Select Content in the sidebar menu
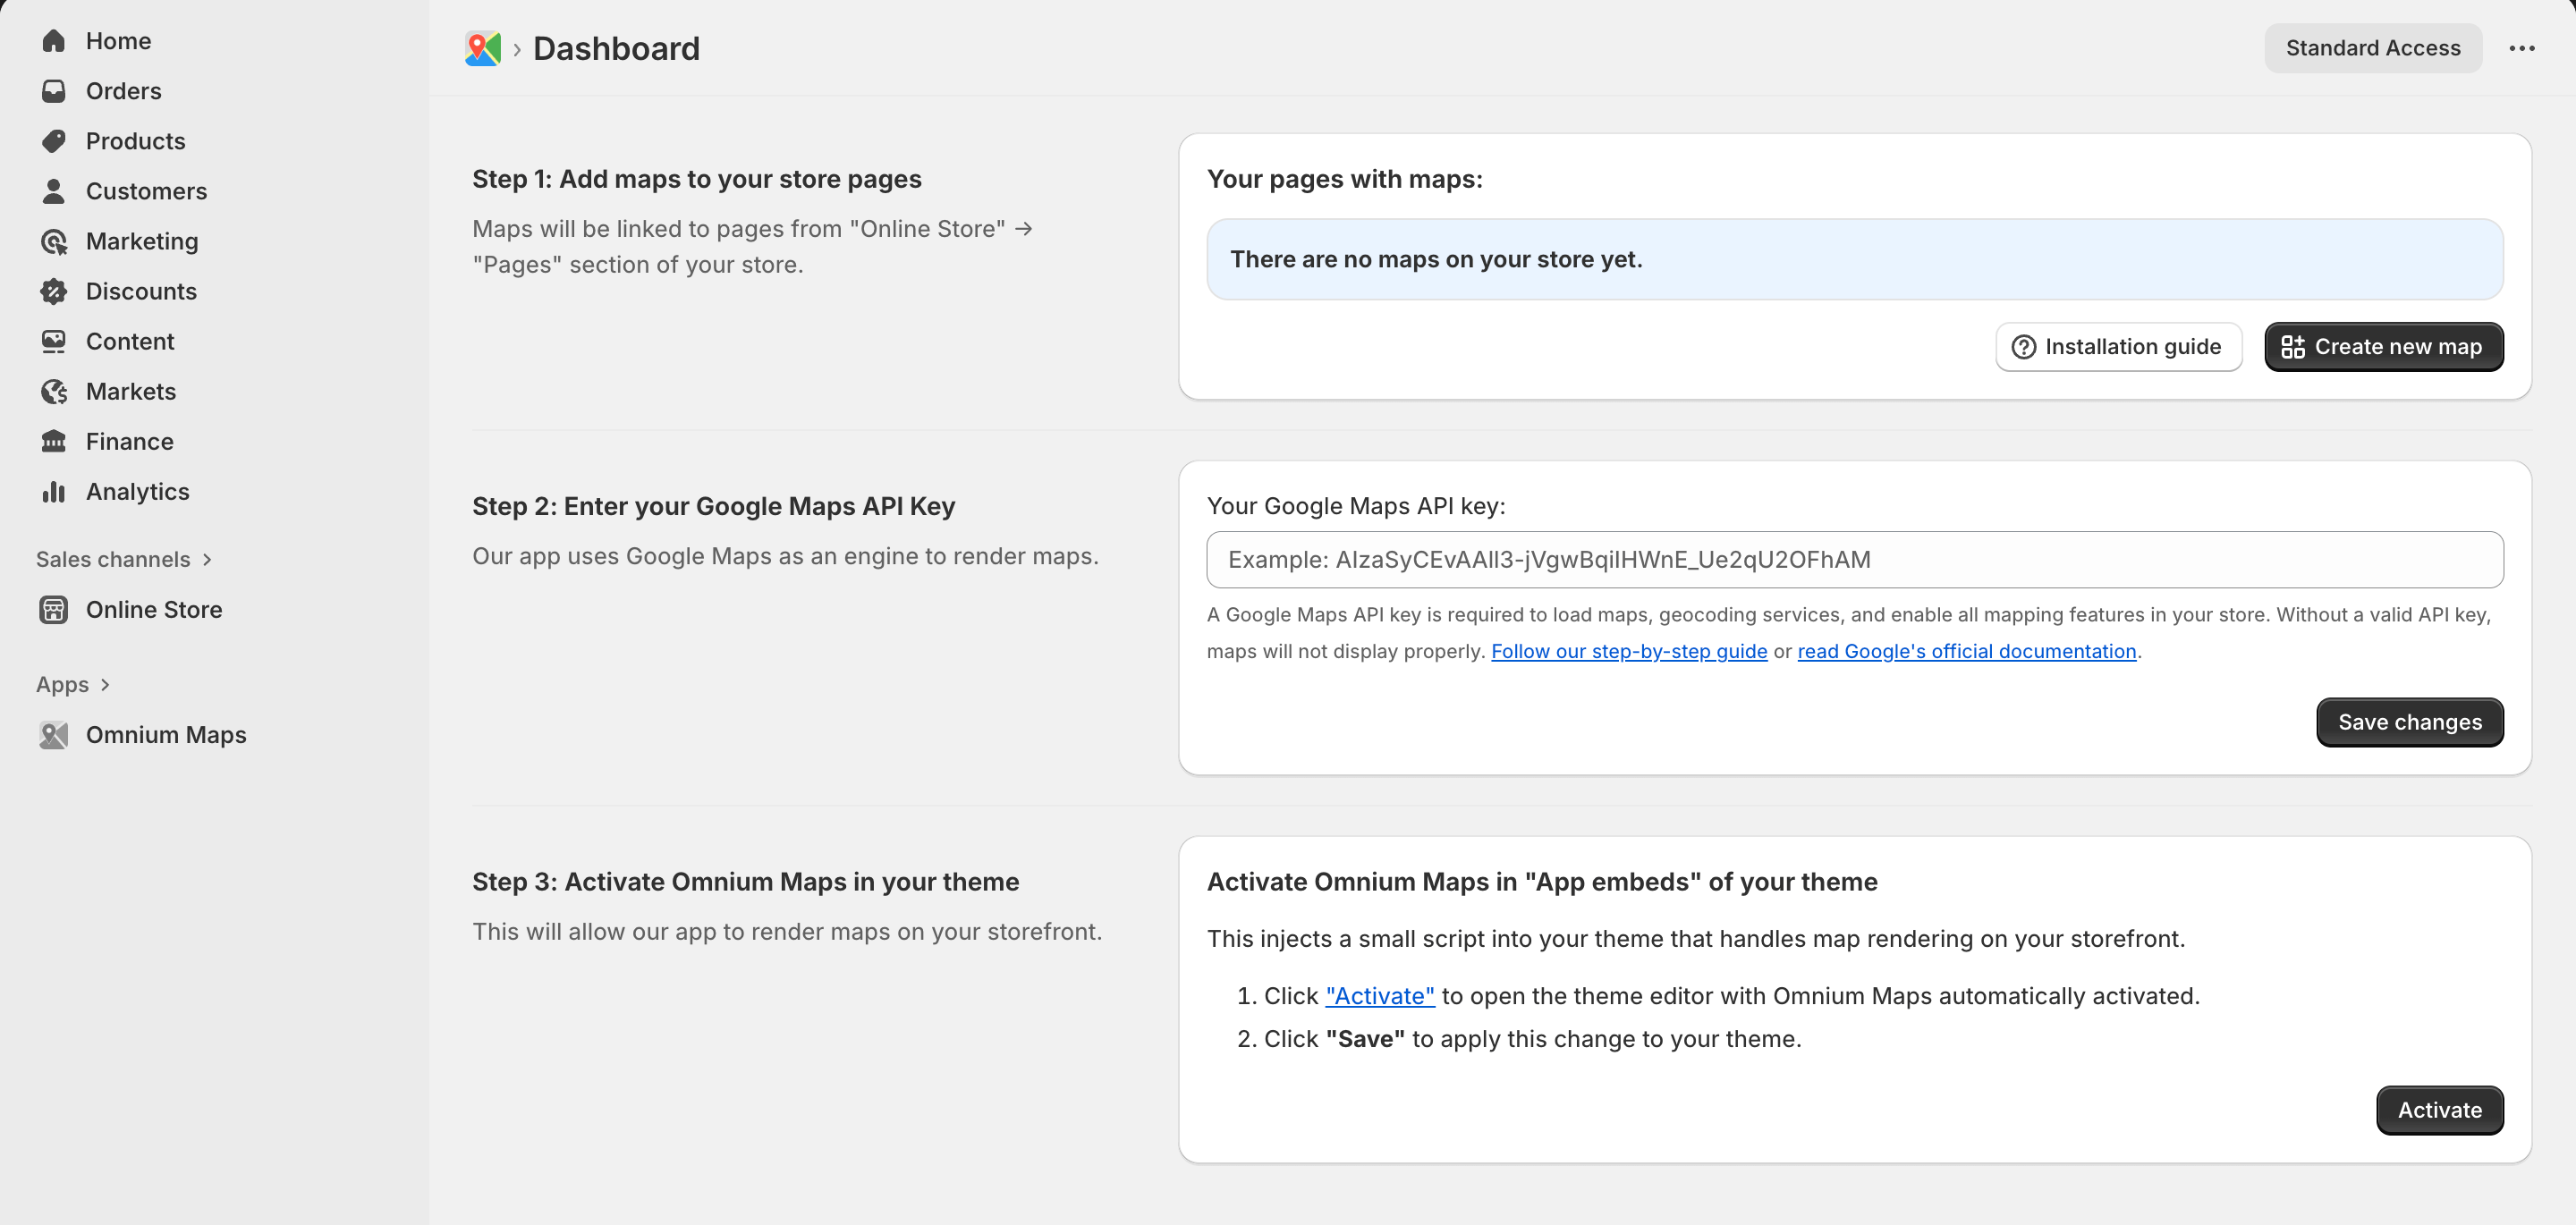Screen dimensions: 2576x1225 55,341
